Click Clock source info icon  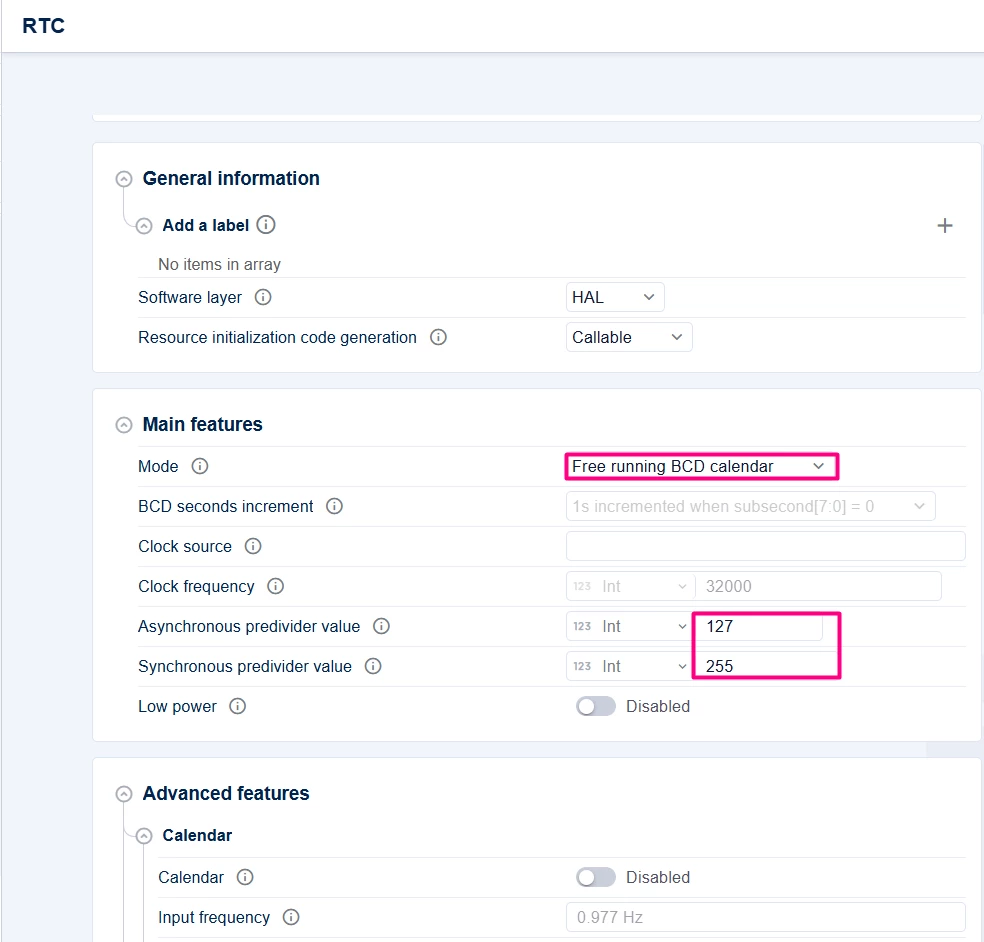point(253,546)
